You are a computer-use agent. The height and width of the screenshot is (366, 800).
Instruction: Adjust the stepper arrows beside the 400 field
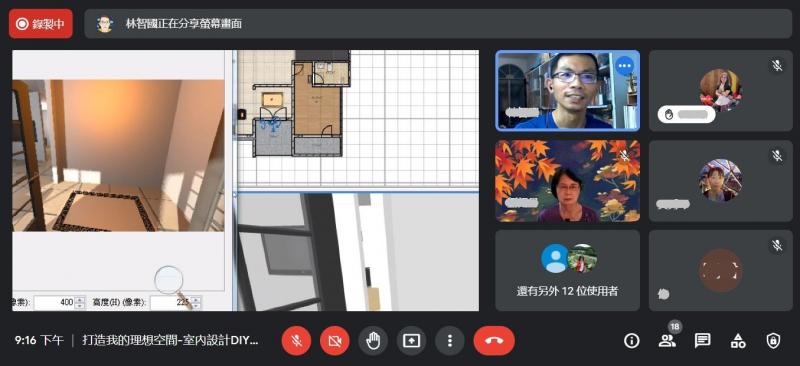coord(80,302)
